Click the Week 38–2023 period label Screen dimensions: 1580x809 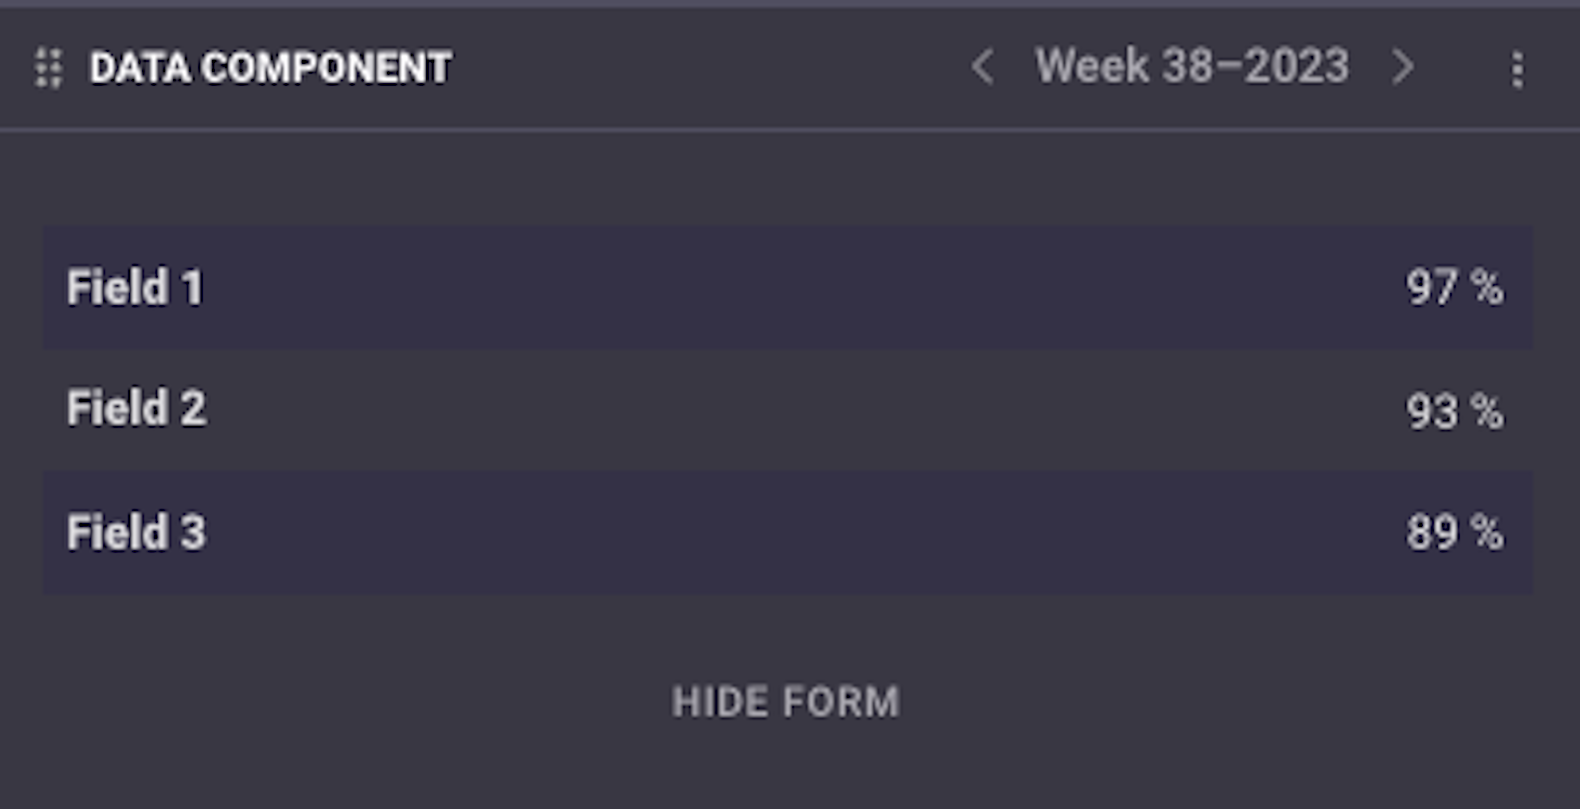point(1191,66)
